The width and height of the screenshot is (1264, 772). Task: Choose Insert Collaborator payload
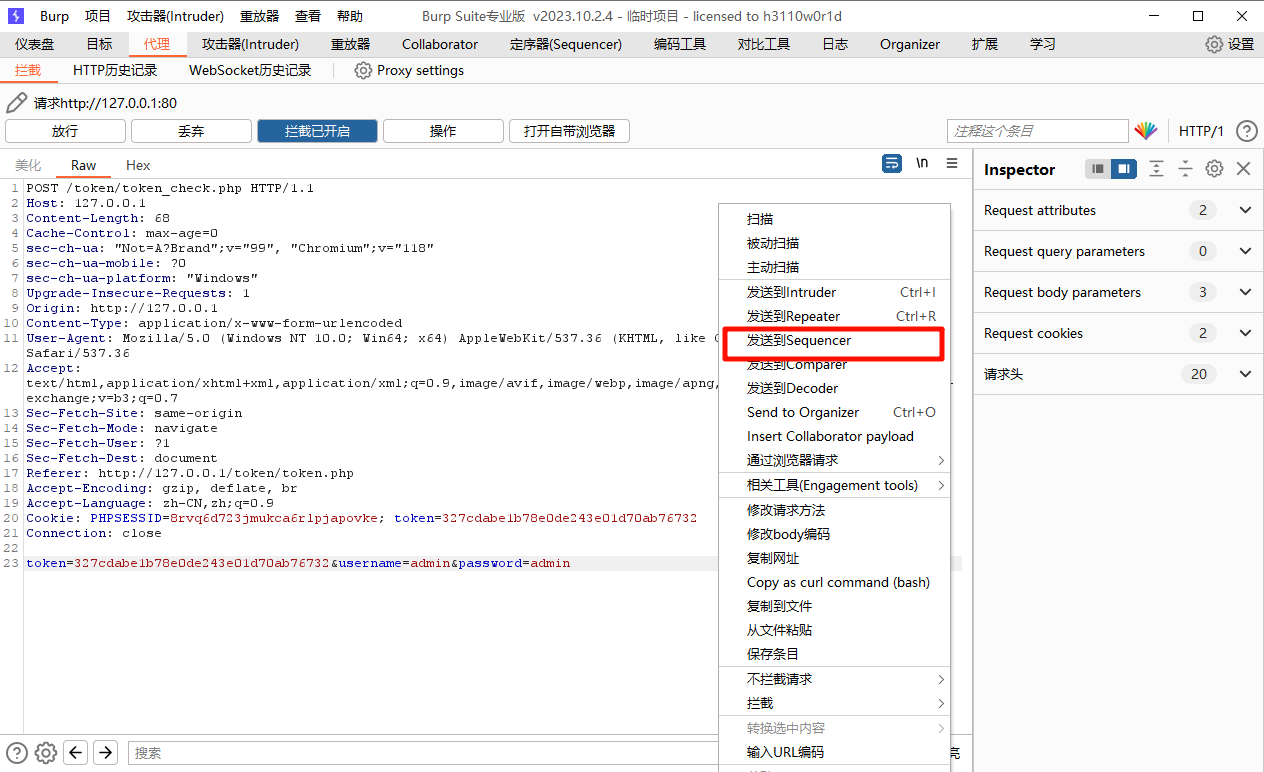pos(835,436)
